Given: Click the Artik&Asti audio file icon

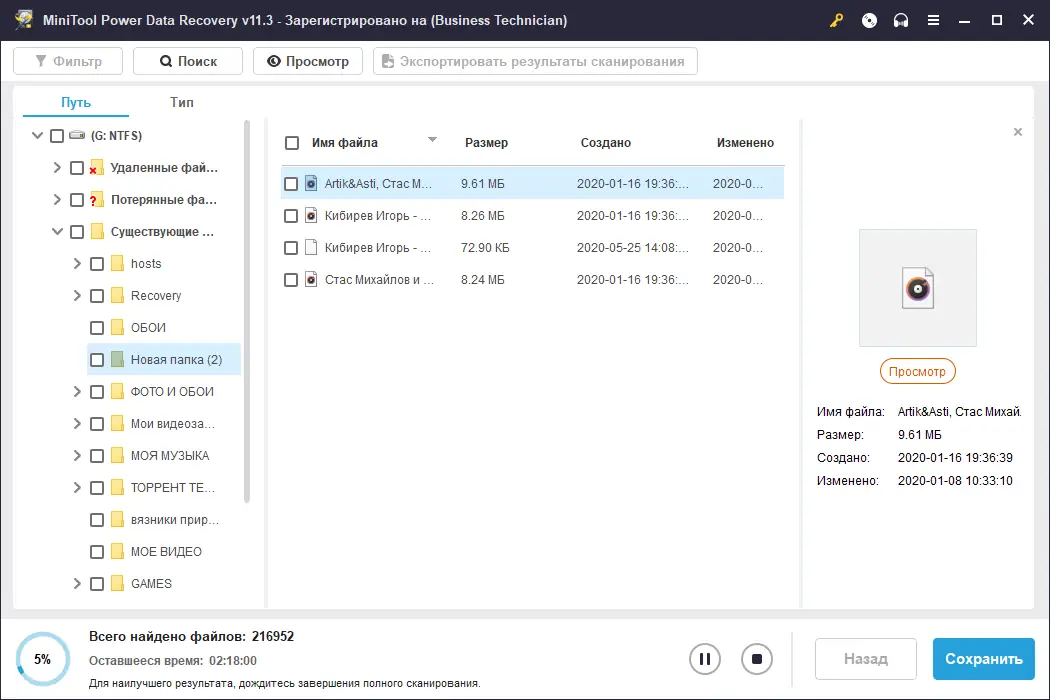Looking at the screenshot, I should (x=311, y=183).
